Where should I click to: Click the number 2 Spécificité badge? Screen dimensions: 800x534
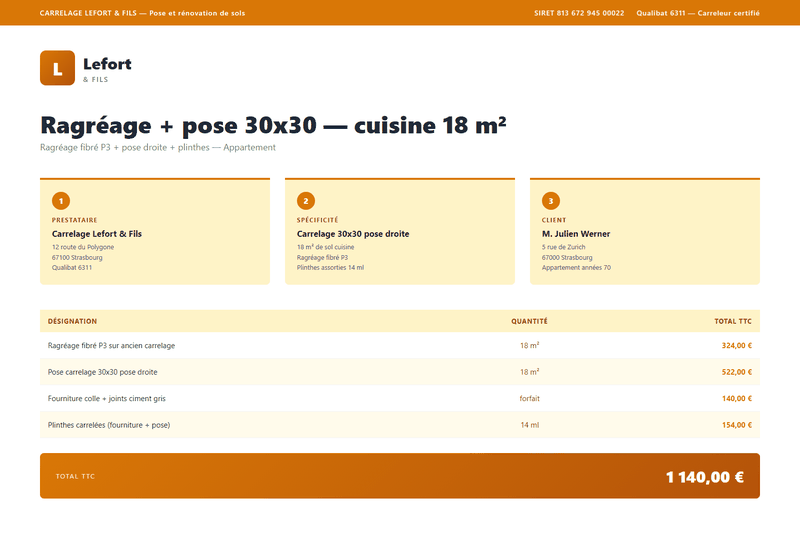[x=306, y=201]
